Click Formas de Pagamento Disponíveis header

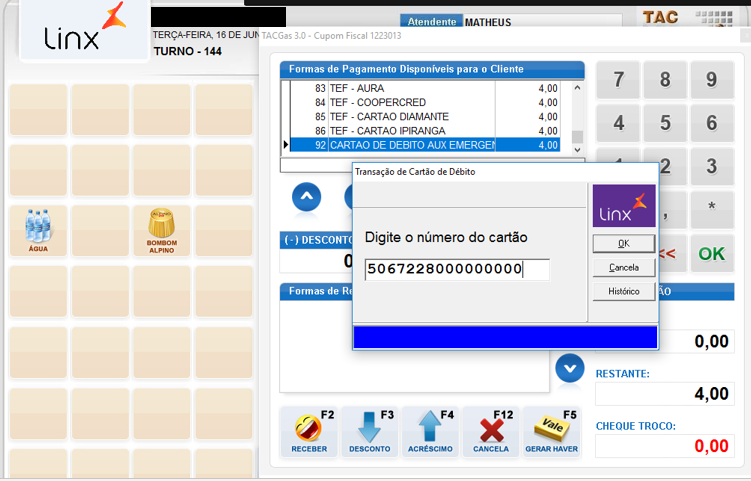432,69
